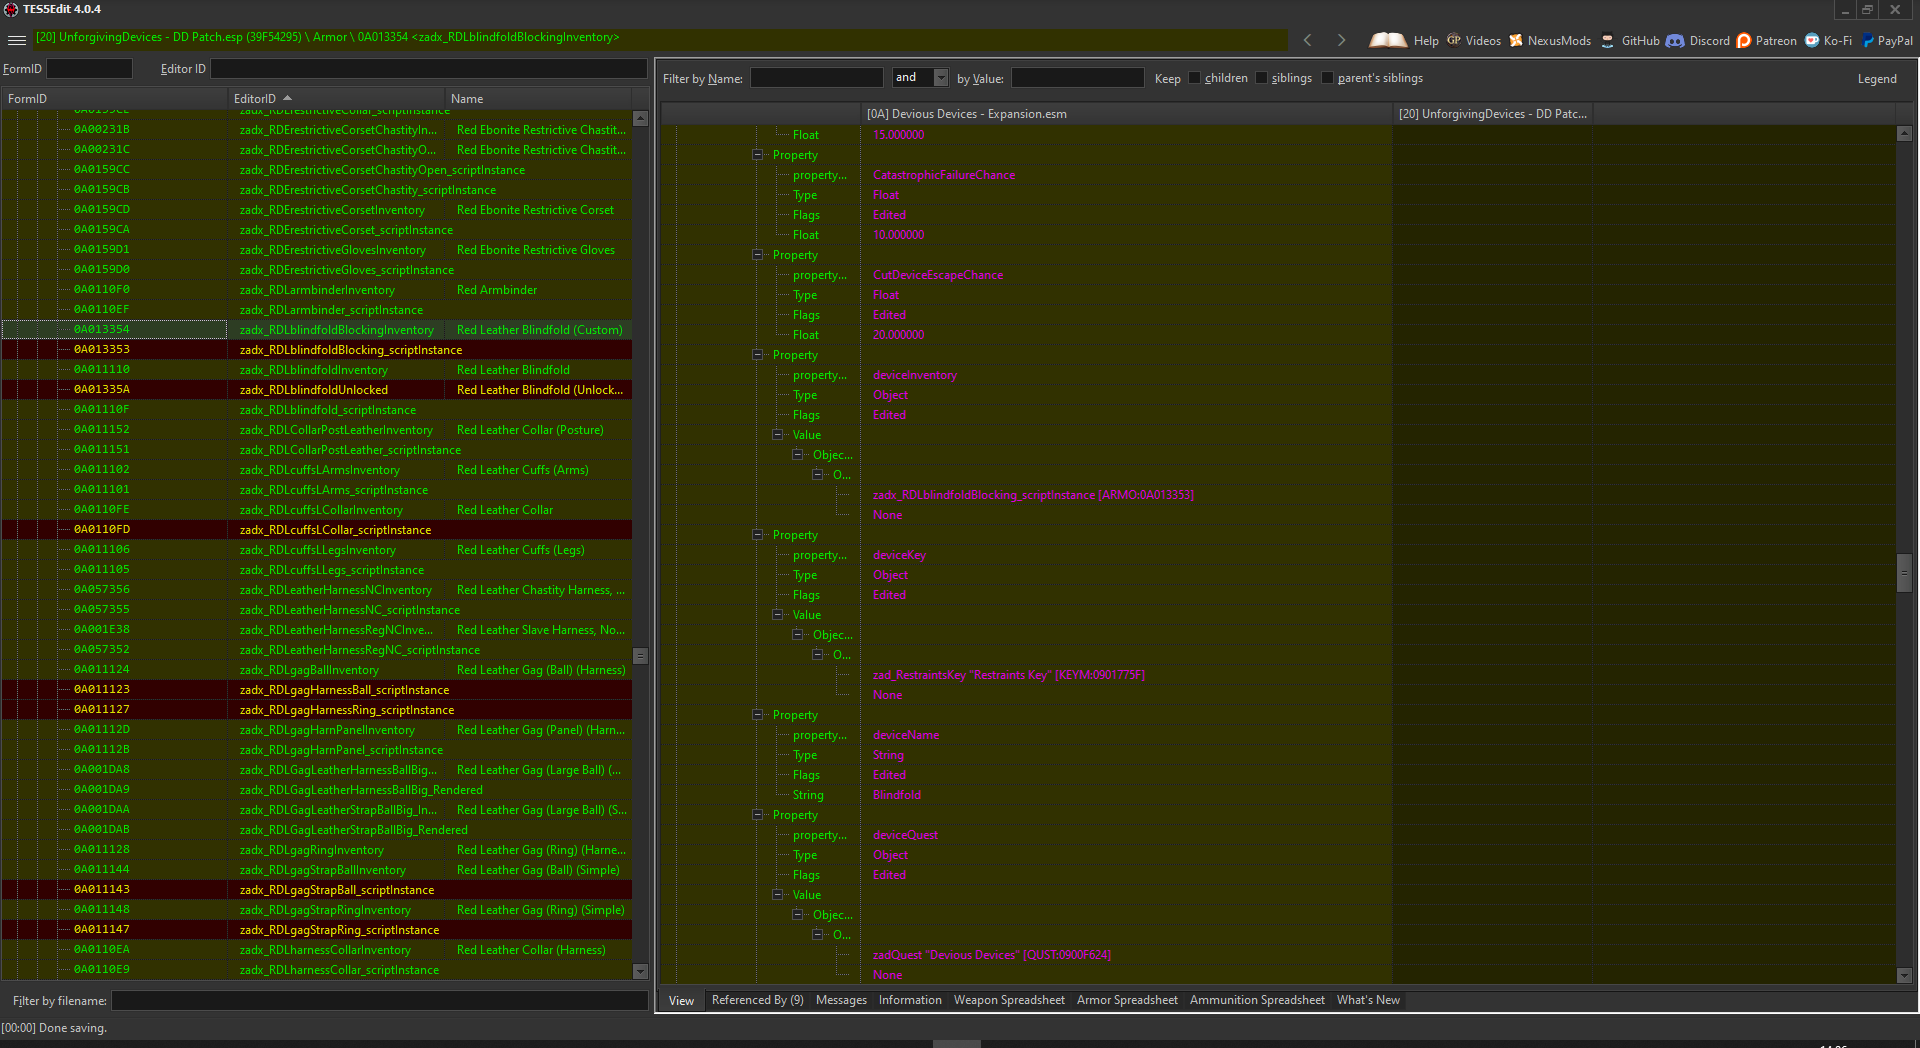The image size is (1920, 1048).
Task: Click the GP Videos icon
Action: [x=1454, y=40]
